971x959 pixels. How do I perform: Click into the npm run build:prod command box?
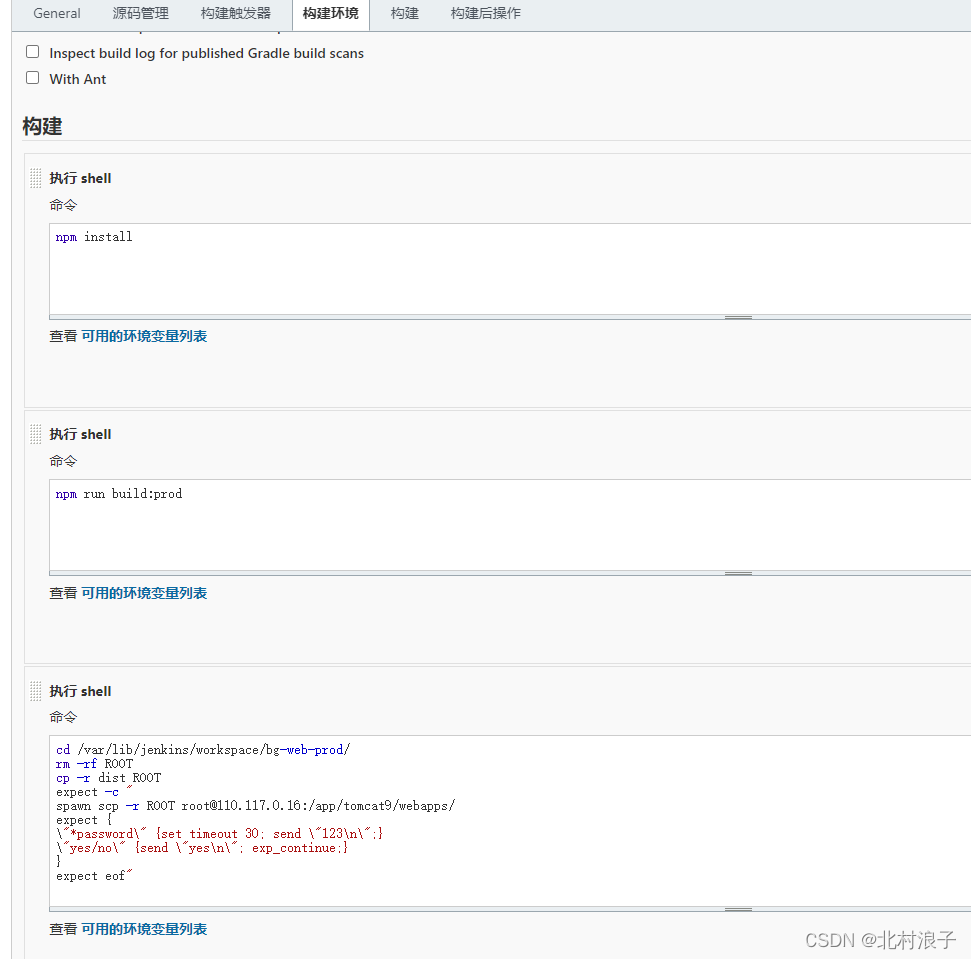pos(510,526)
